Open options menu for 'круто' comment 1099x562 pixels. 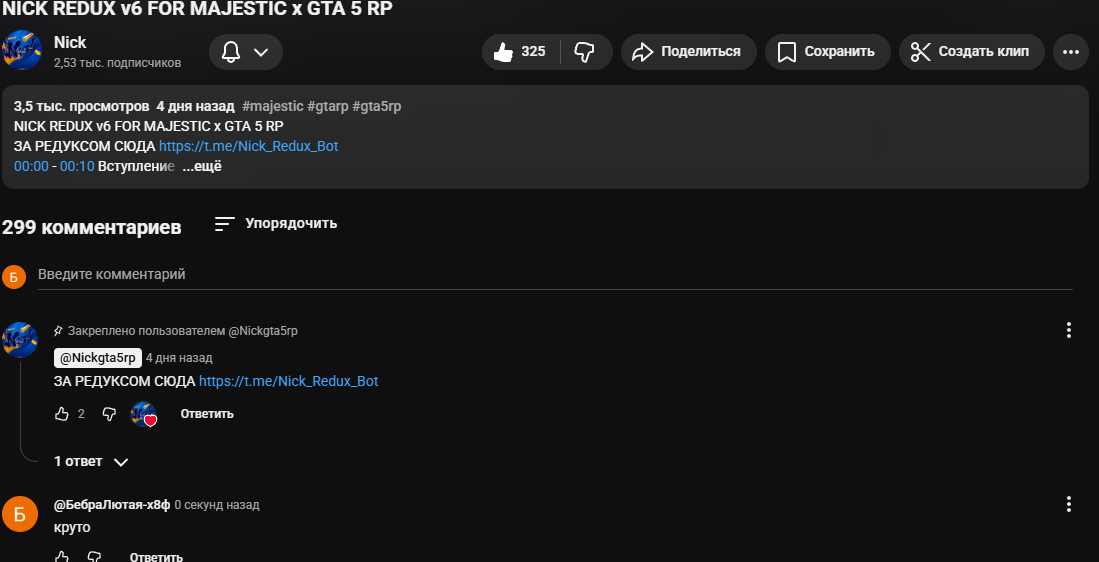pyautogui.click(x=1069, y=504)
